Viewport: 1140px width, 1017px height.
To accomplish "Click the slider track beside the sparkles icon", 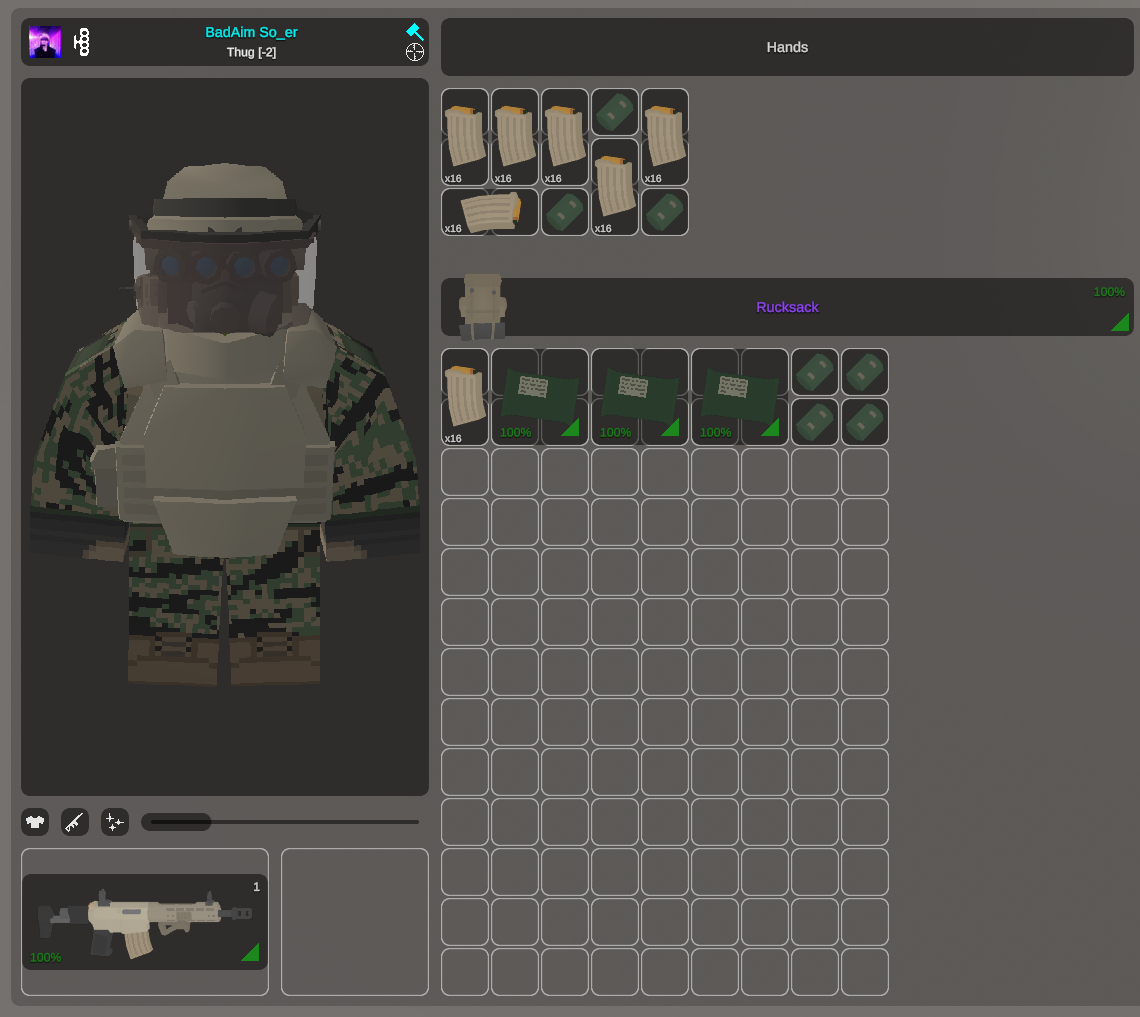I will pos(280,822).
